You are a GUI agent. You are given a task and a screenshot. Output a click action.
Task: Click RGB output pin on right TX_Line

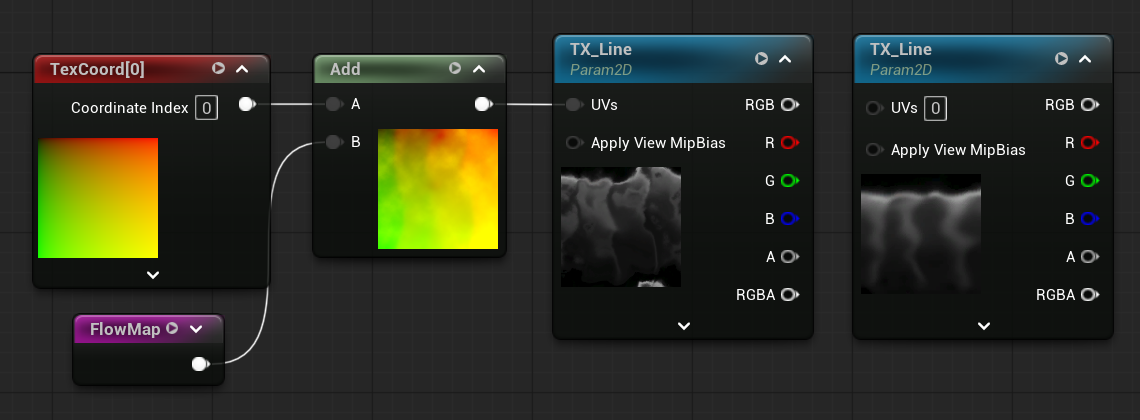[1089, 105]
